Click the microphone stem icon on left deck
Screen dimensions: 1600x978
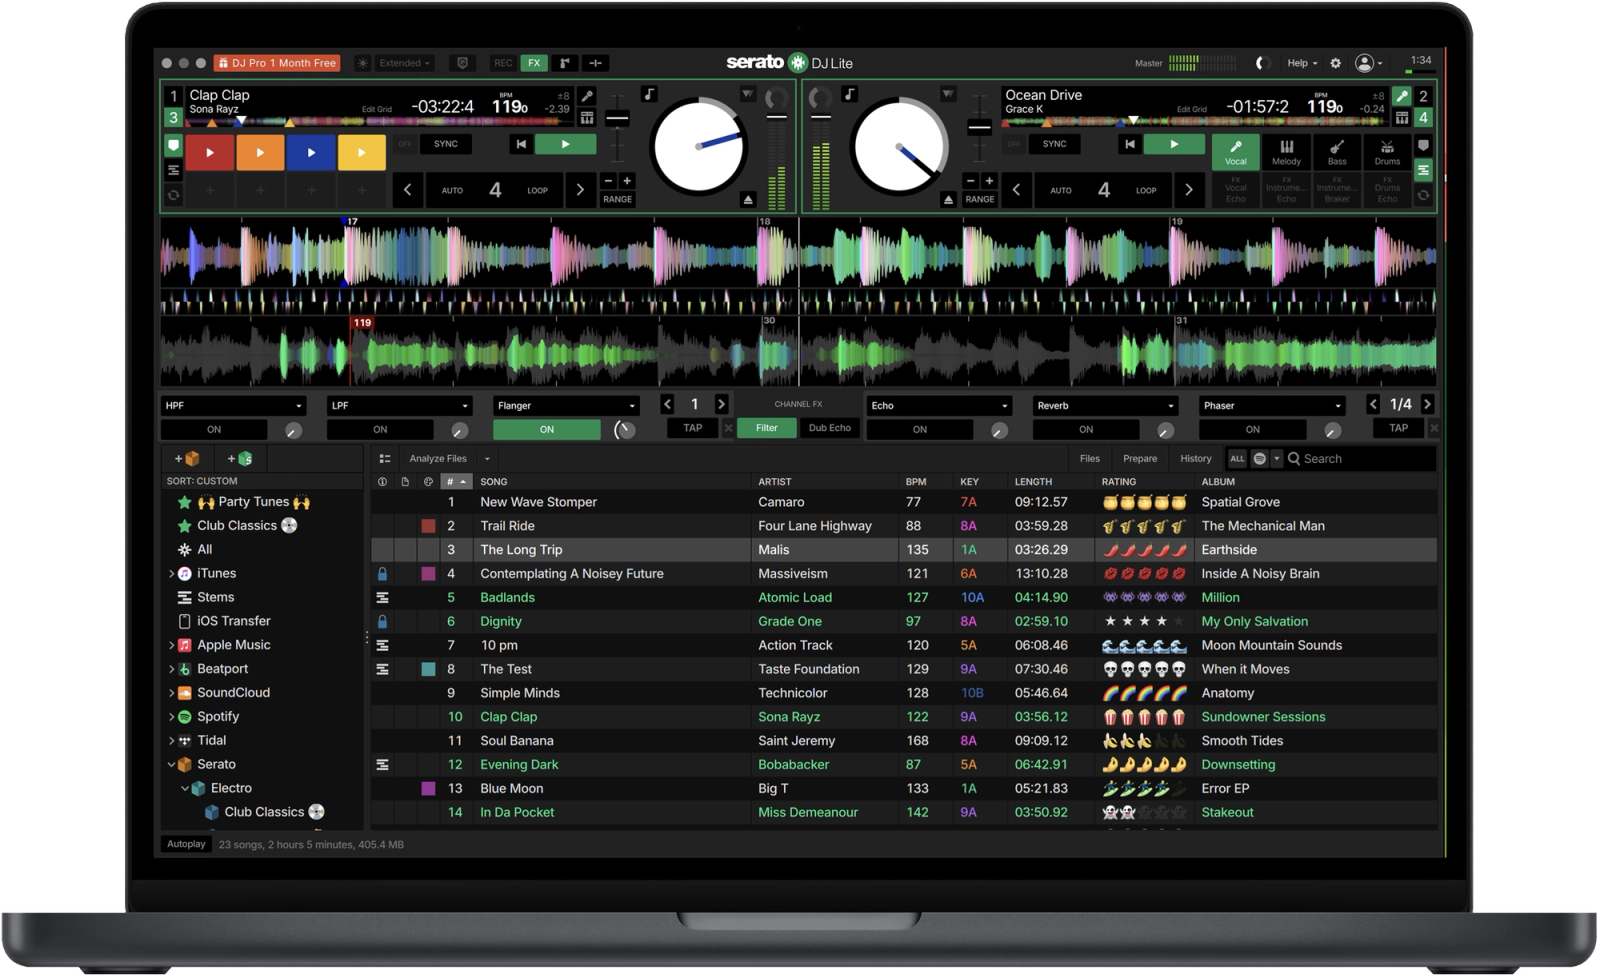pyautogui.click(x=587, y=96)
